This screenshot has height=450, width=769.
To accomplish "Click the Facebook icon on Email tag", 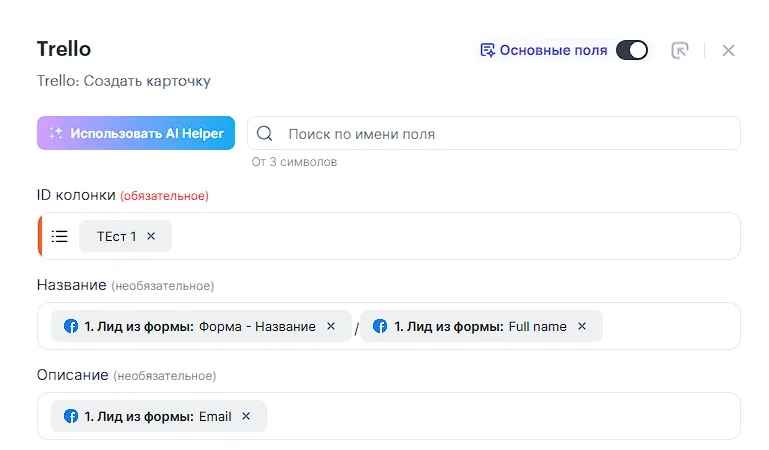I will 71,416.
